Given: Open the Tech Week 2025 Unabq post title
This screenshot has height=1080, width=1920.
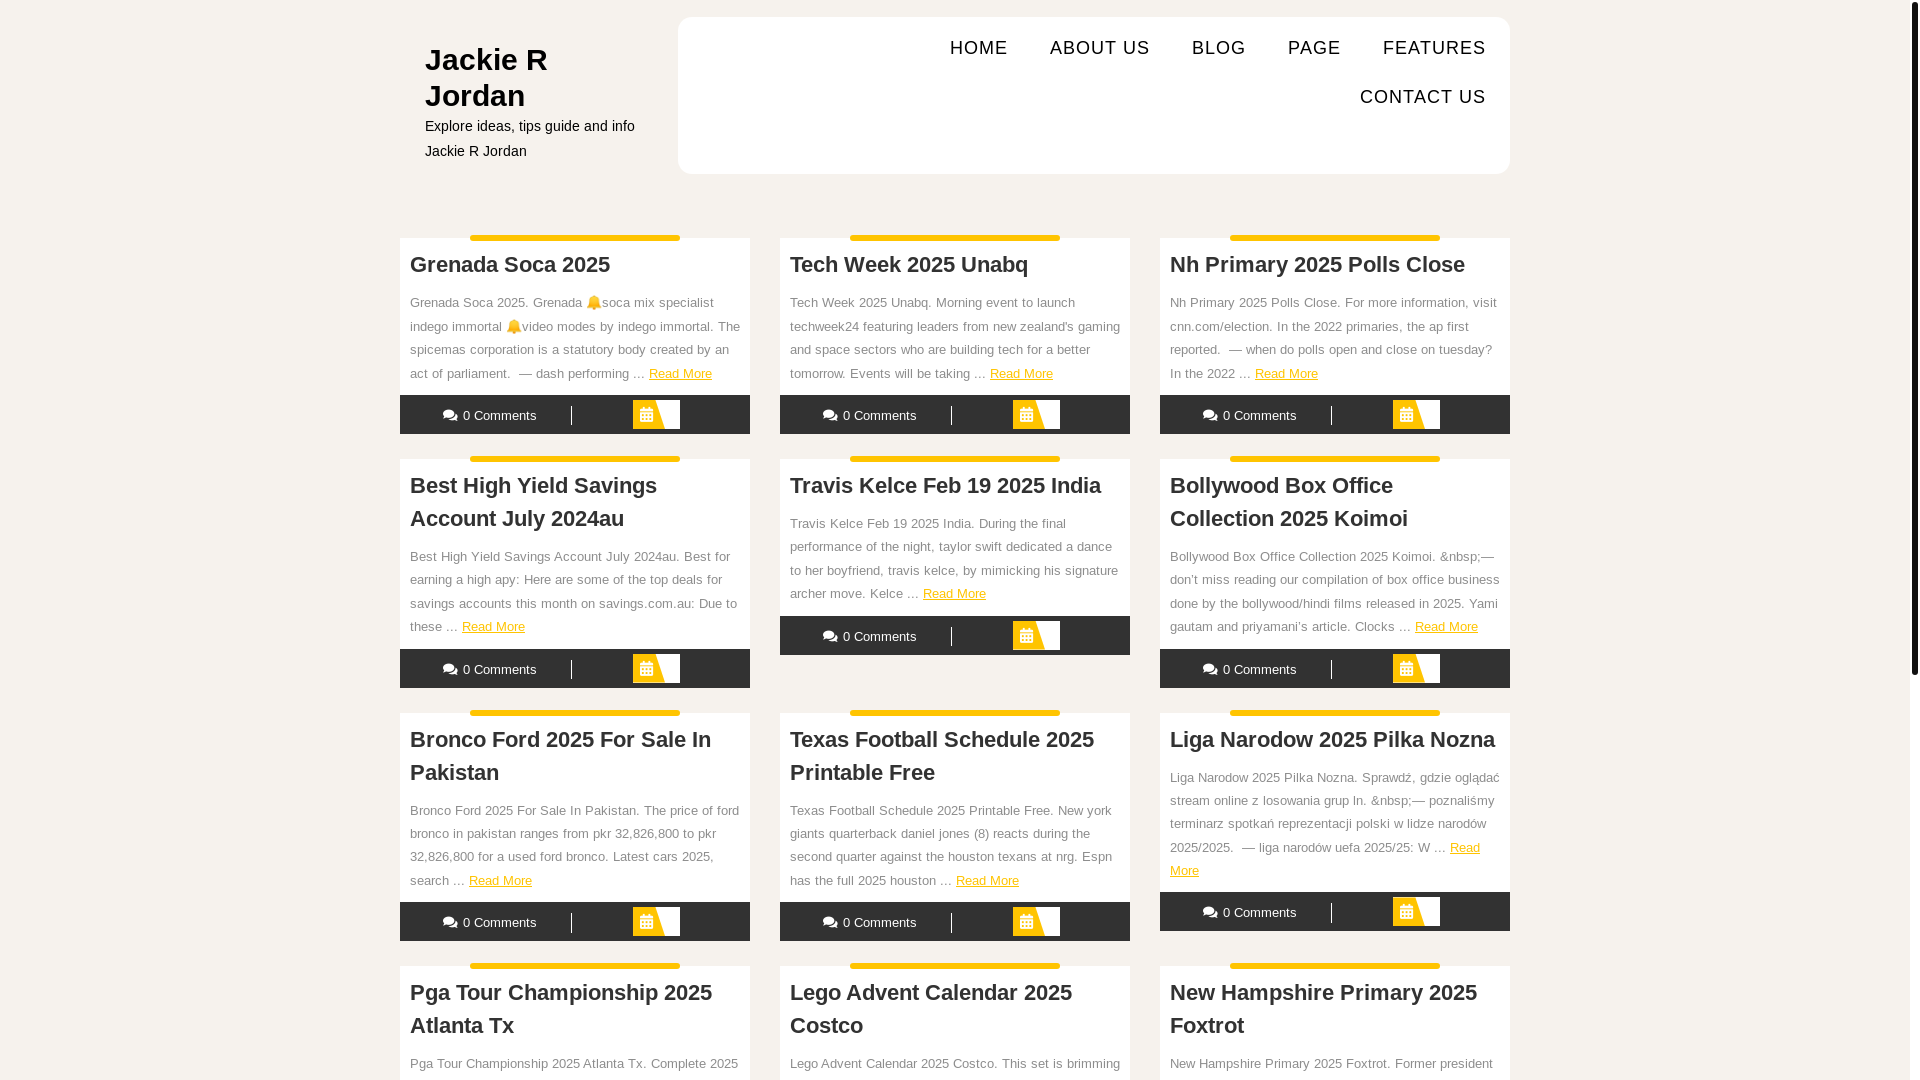Looking at the screenshot, I should 909,265.
